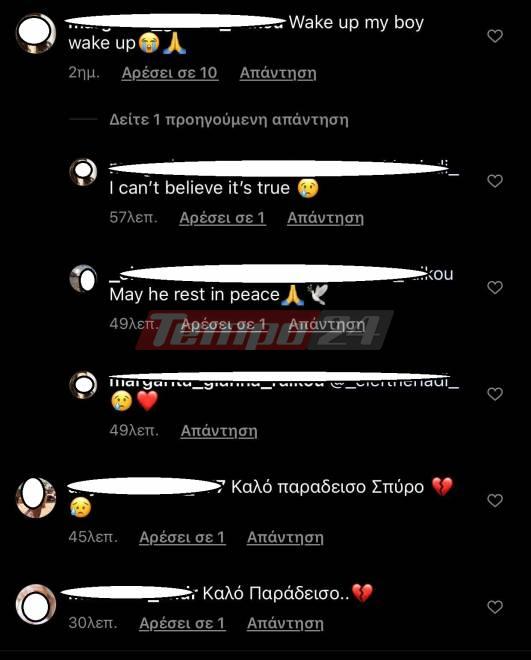Open avatar of 30λεπ. commenter
The width and height of the screenshot is (531, 660).
point(36,604)
